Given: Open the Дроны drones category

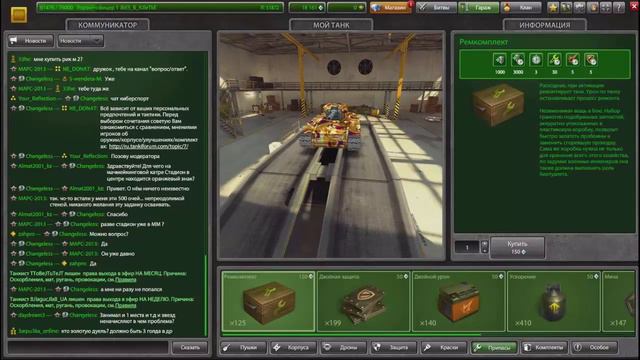Looking at the screenshot, I should [x=343, y=347].
